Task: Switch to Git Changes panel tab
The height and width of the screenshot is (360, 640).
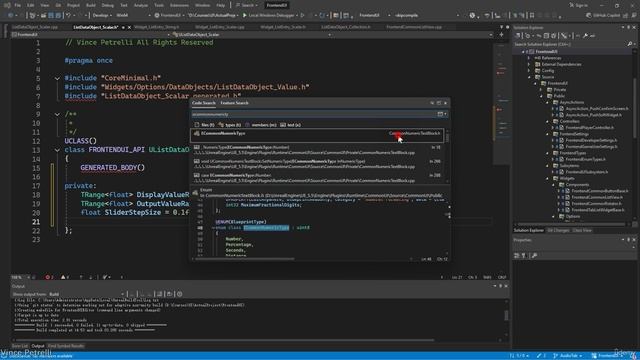Action: click(x=558, y=231)
